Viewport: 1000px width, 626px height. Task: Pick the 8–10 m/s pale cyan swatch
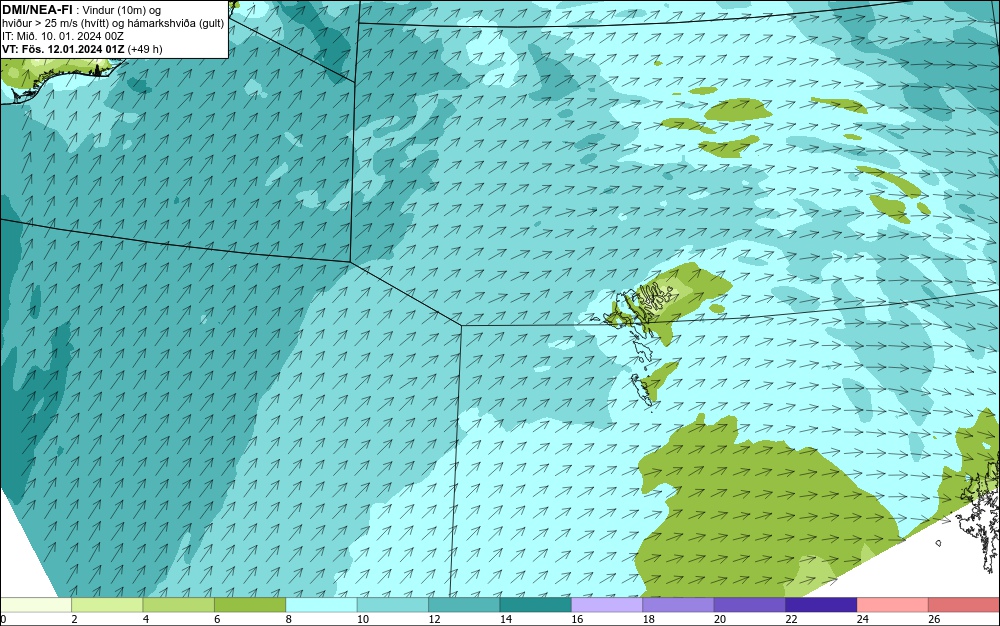321,605
